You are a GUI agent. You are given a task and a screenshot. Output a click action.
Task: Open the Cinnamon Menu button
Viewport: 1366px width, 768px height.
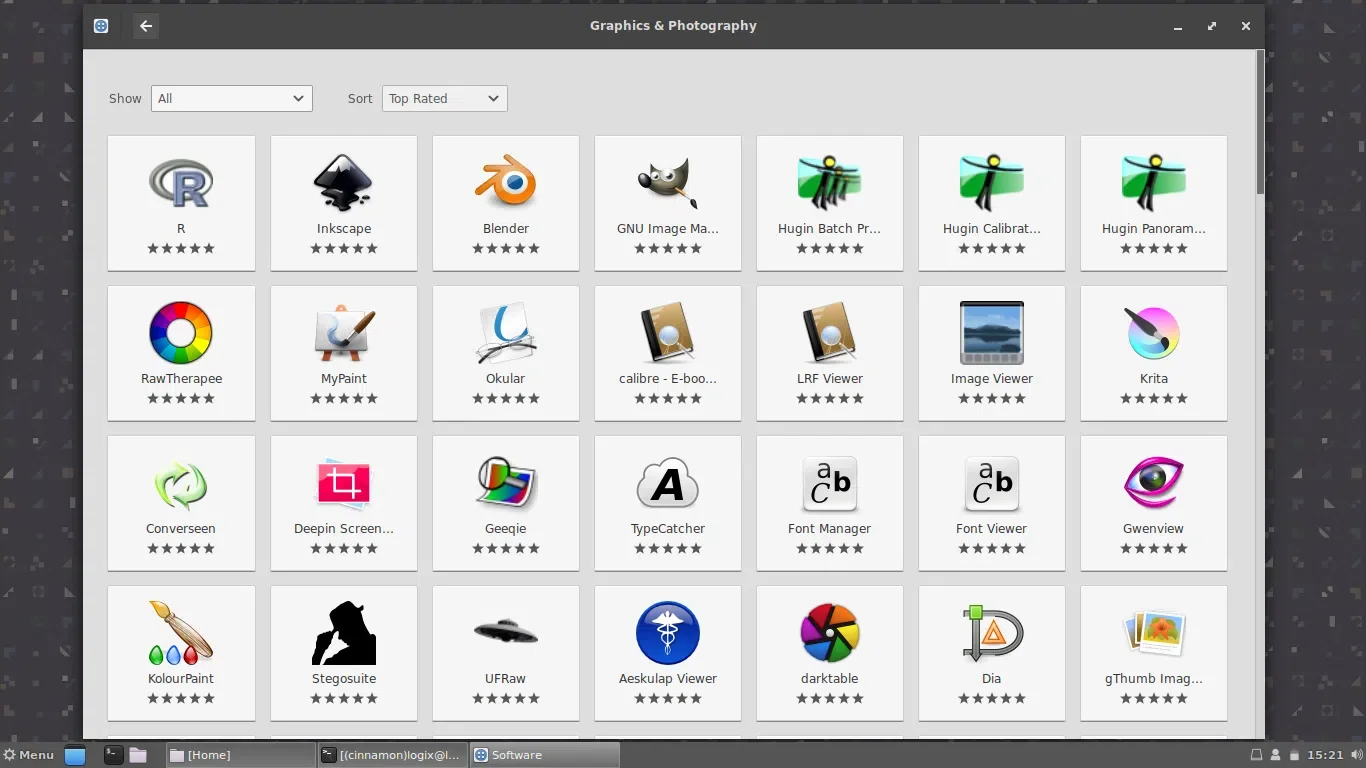tap(29, 755)
